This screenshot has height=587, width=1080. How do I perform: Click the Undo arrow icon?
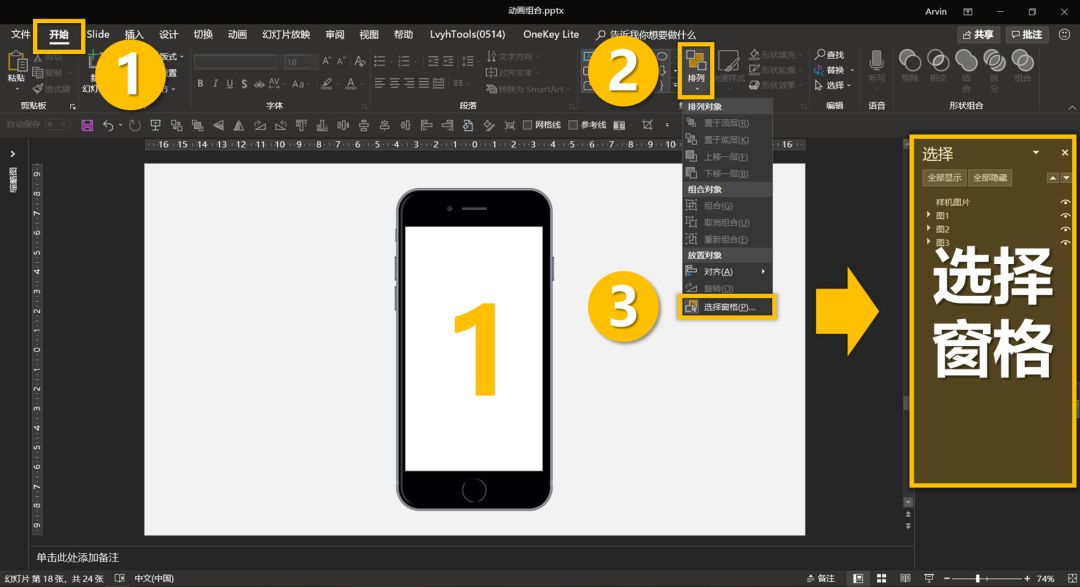(x=107, y=125)
